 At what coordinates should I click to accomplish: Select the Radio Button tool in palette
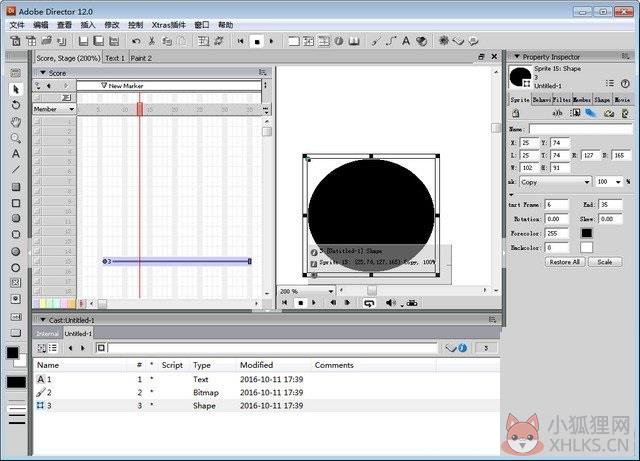coord(16,299)
